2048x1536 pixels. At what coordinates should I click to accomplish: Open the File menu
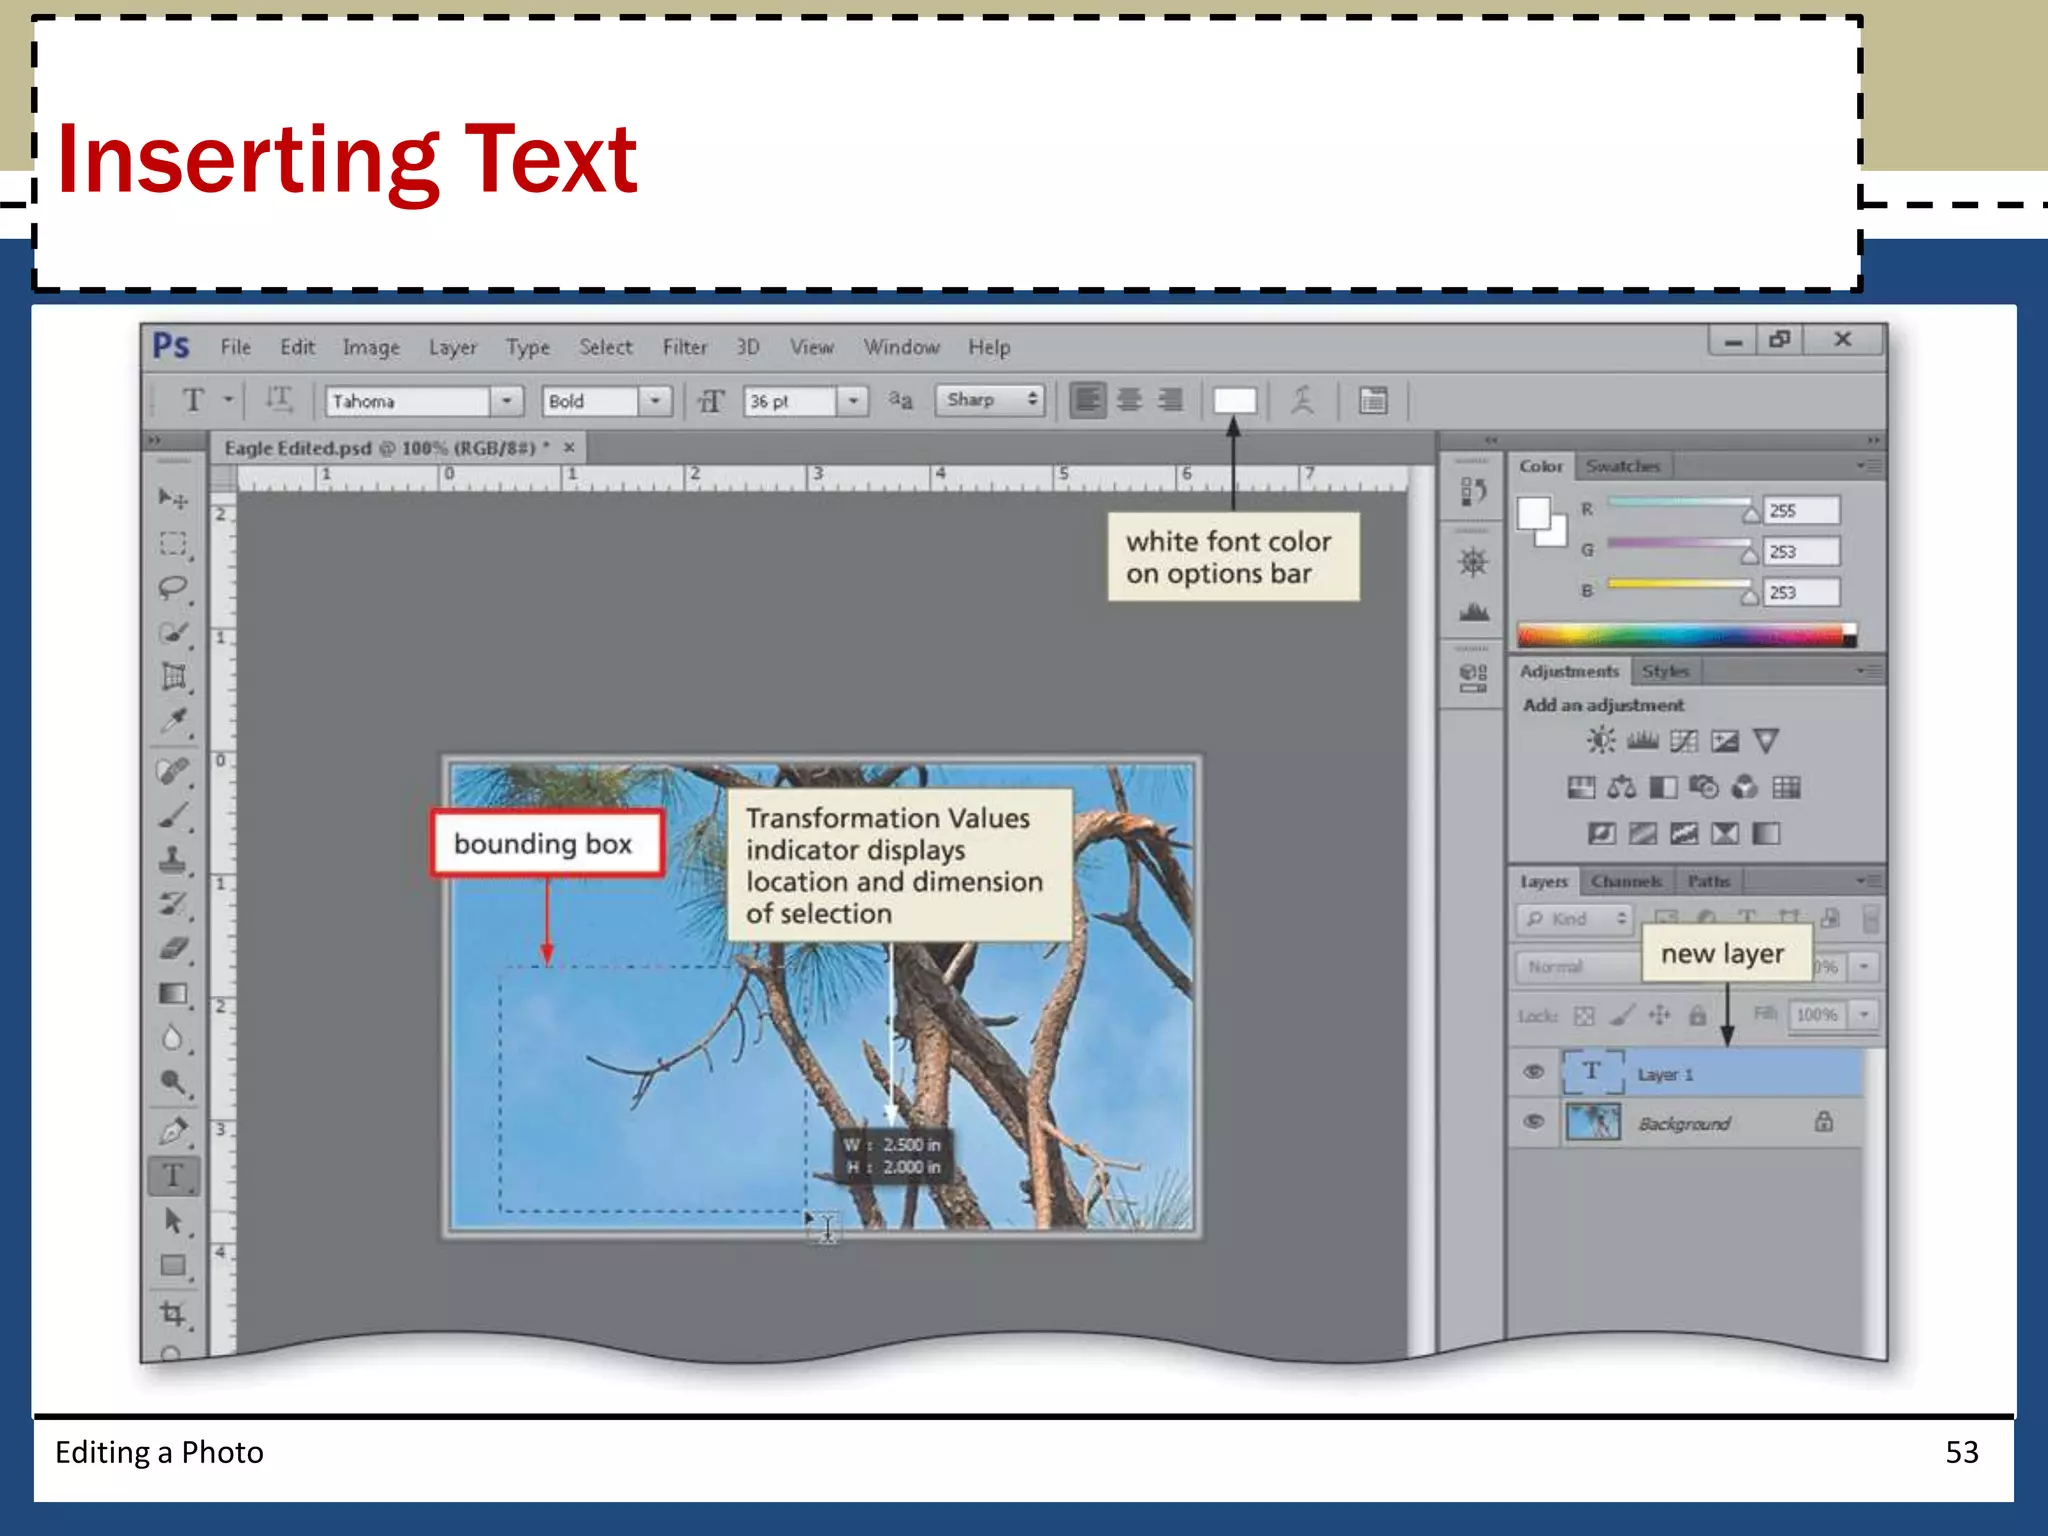236,347
